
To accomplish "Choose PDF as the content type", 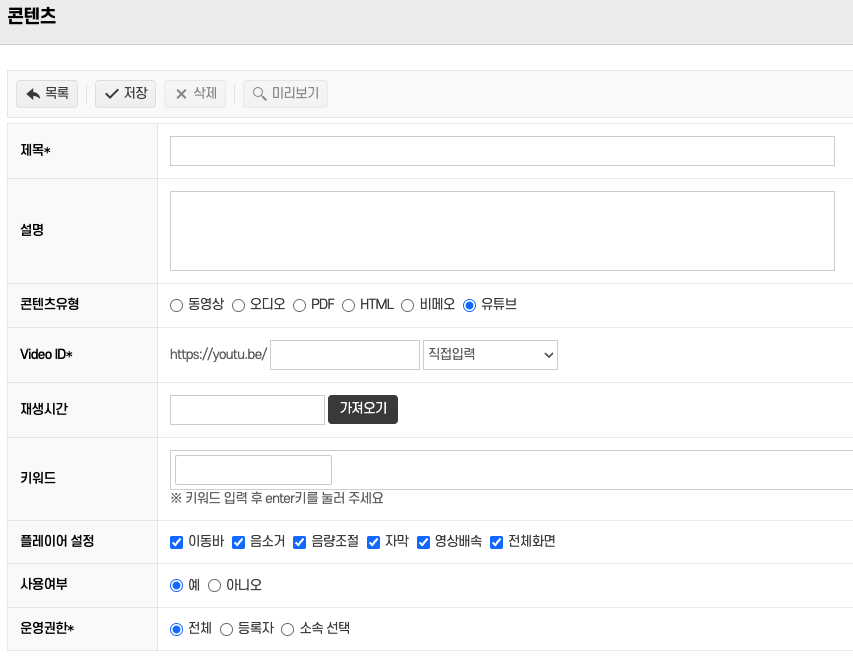I will (x=299, y=305).
